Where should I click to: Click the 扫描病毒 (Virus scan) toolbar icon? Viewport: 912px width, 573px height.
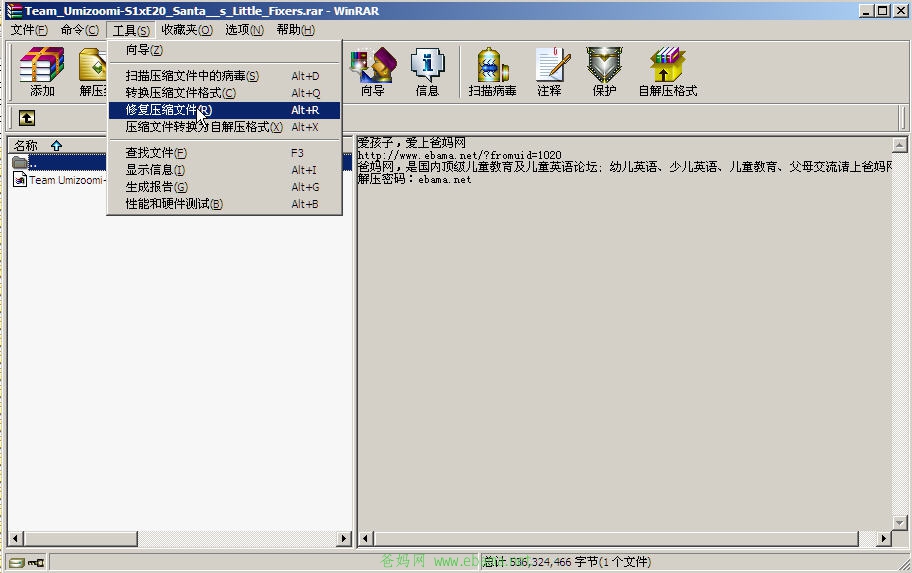click(x=492, y=72)
